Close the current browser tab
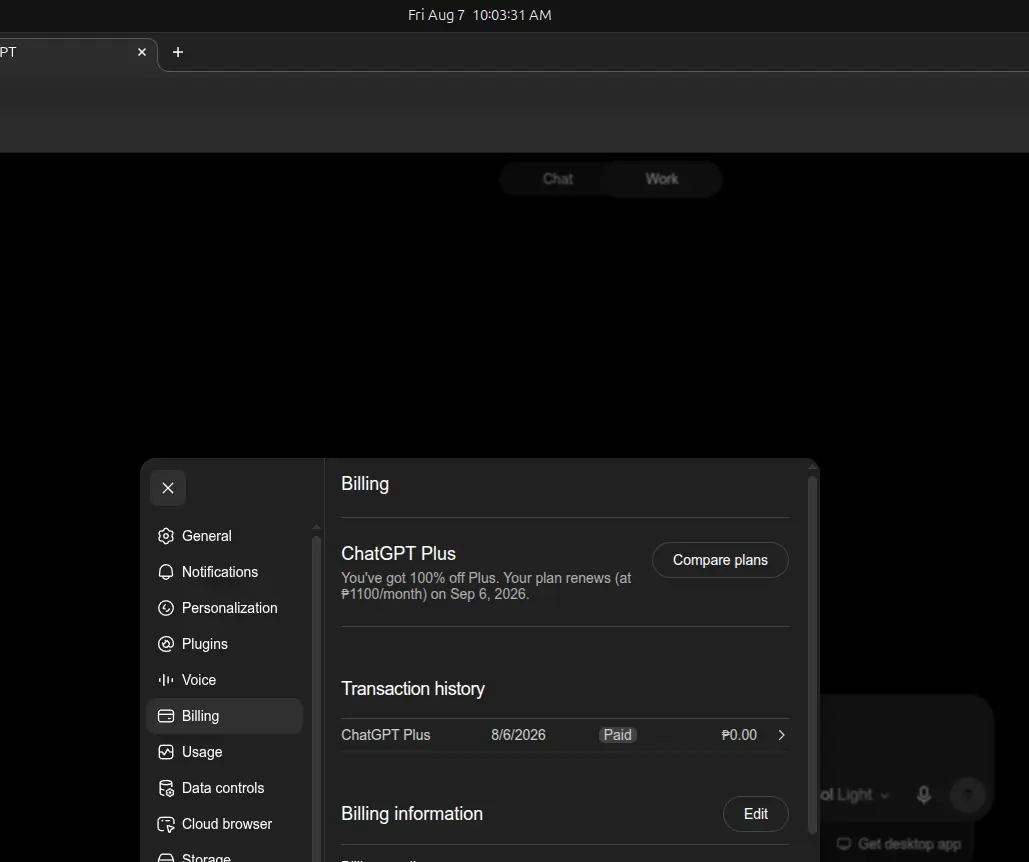 click(142, 52)
